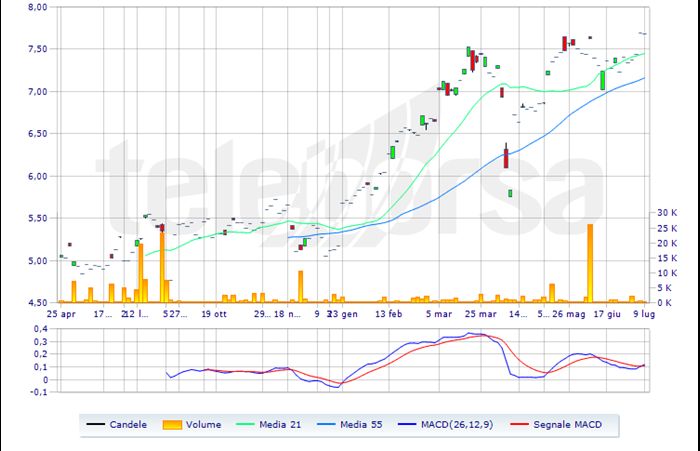Click the 15 K volume axis label
Screen dimensions: 700x451
(x=667, y=258)
